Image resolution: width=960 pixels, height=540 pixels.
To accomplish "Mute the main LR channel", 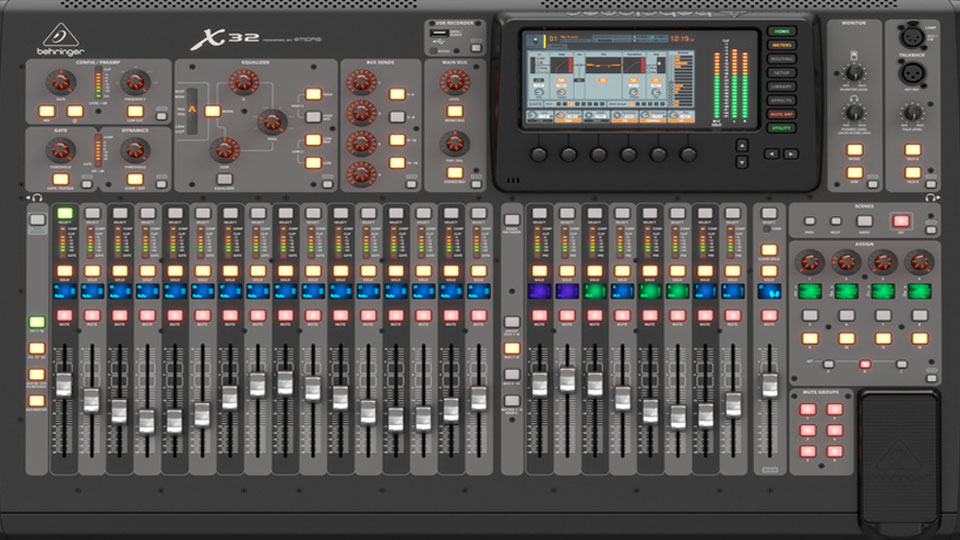I will click(770, 315).
